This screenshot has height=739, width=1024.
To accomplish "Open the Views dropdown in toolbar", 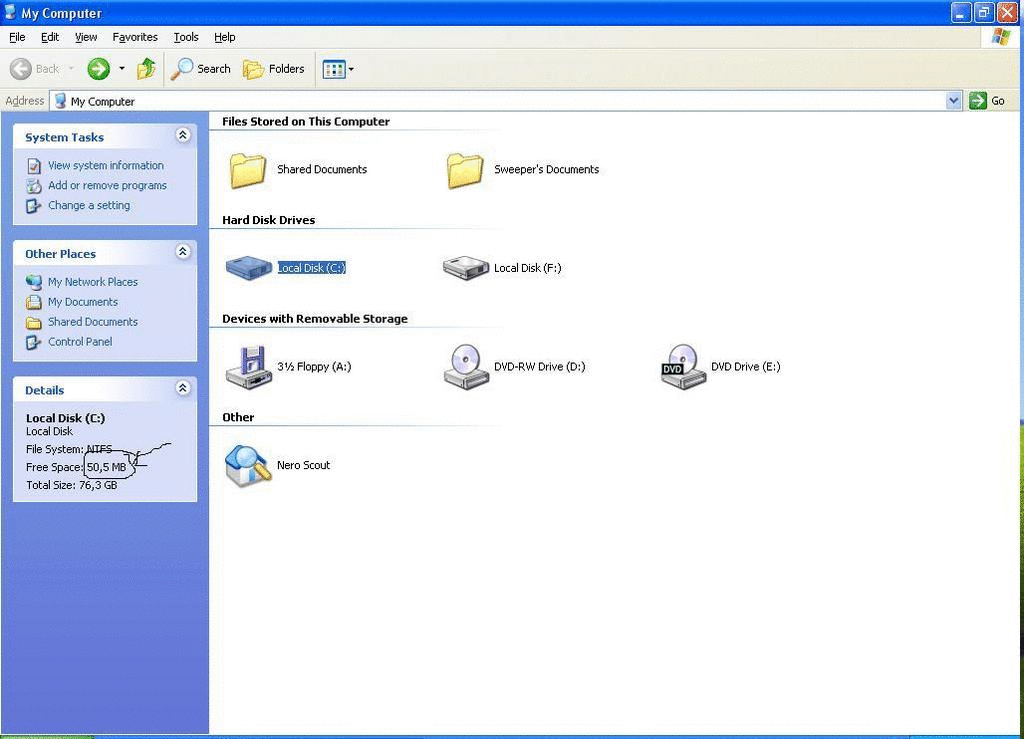I will tap(338, 69).
